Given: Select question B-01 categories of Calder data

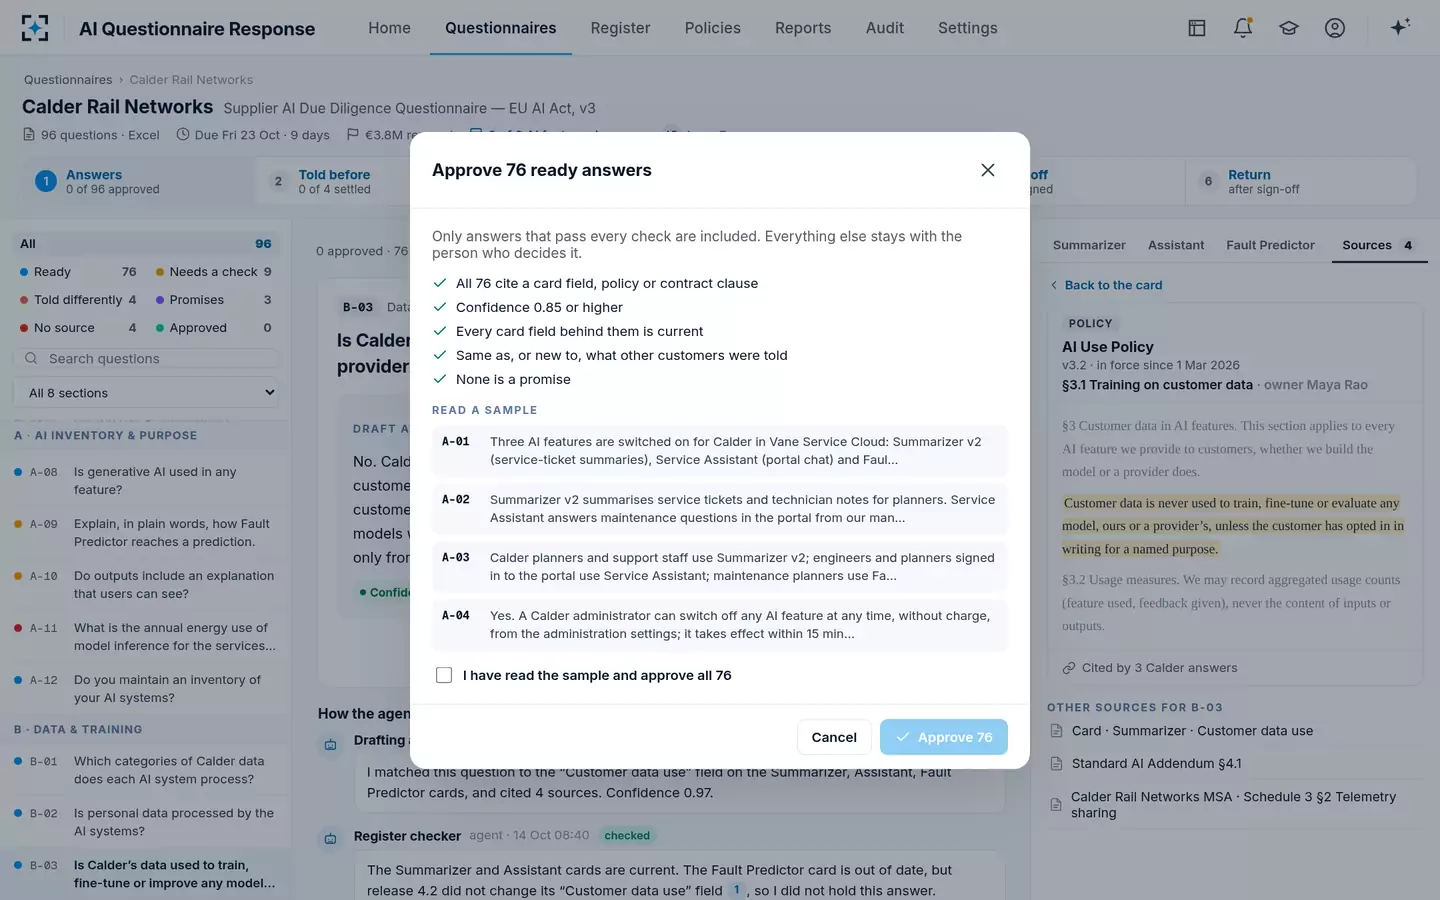Looking at the screenshot, I should click(146, 770).
